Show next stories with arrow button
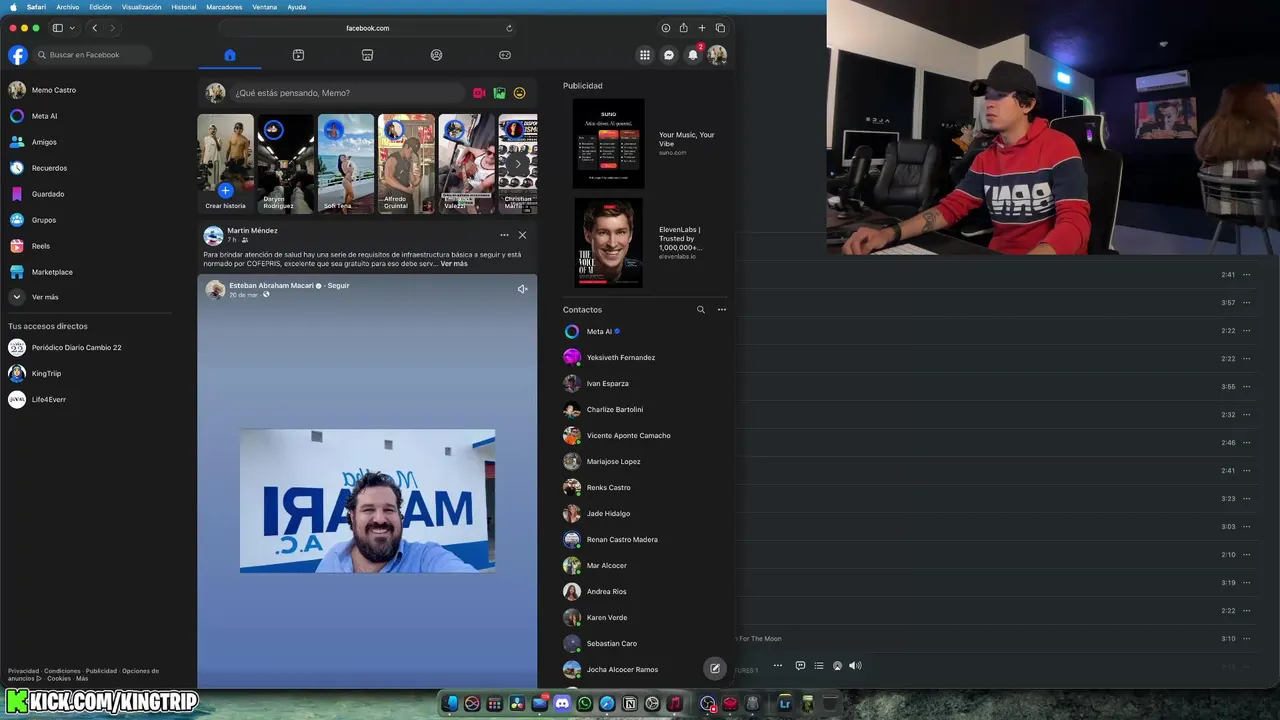The image size is (1280, 720). 517,164
